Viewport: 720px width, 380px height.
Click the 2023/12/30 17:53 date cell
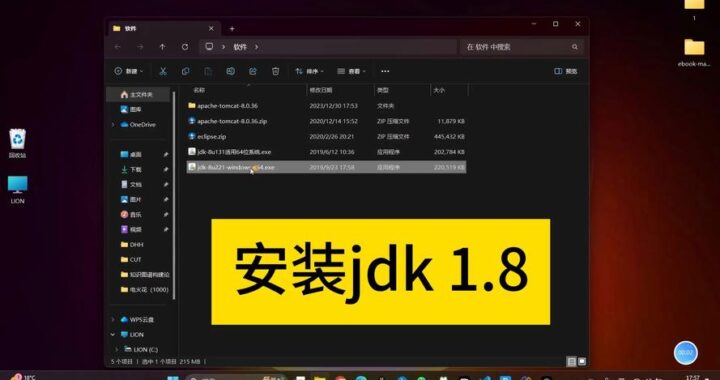[333, 106]
